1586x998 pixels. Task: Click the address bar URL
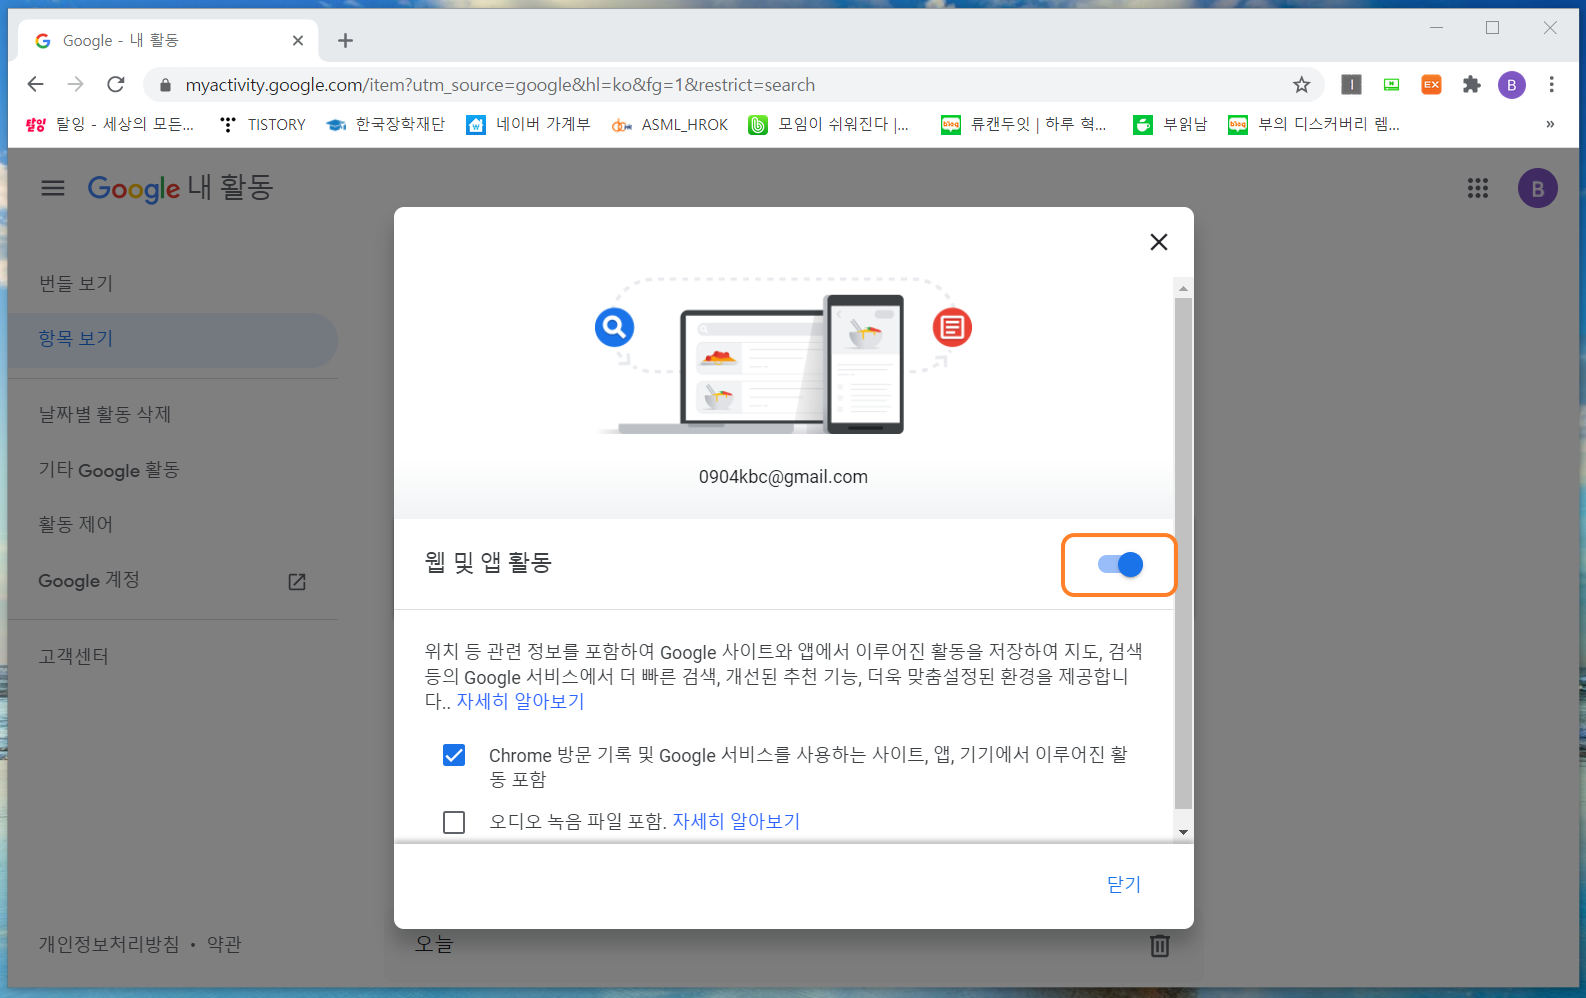(500, 85)
